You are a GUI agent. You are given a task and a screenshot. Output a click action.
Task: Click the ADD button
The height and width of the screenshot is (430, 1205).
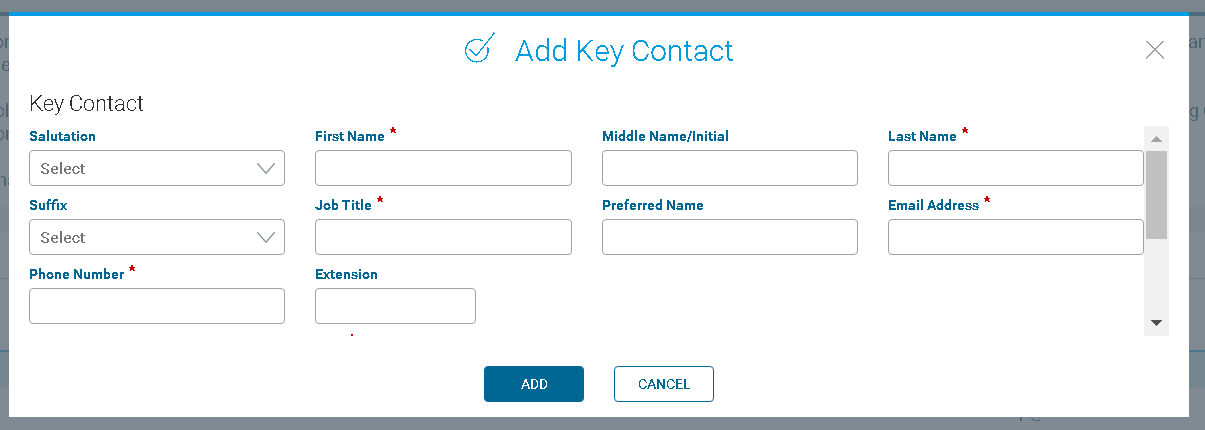click(534, 384)
